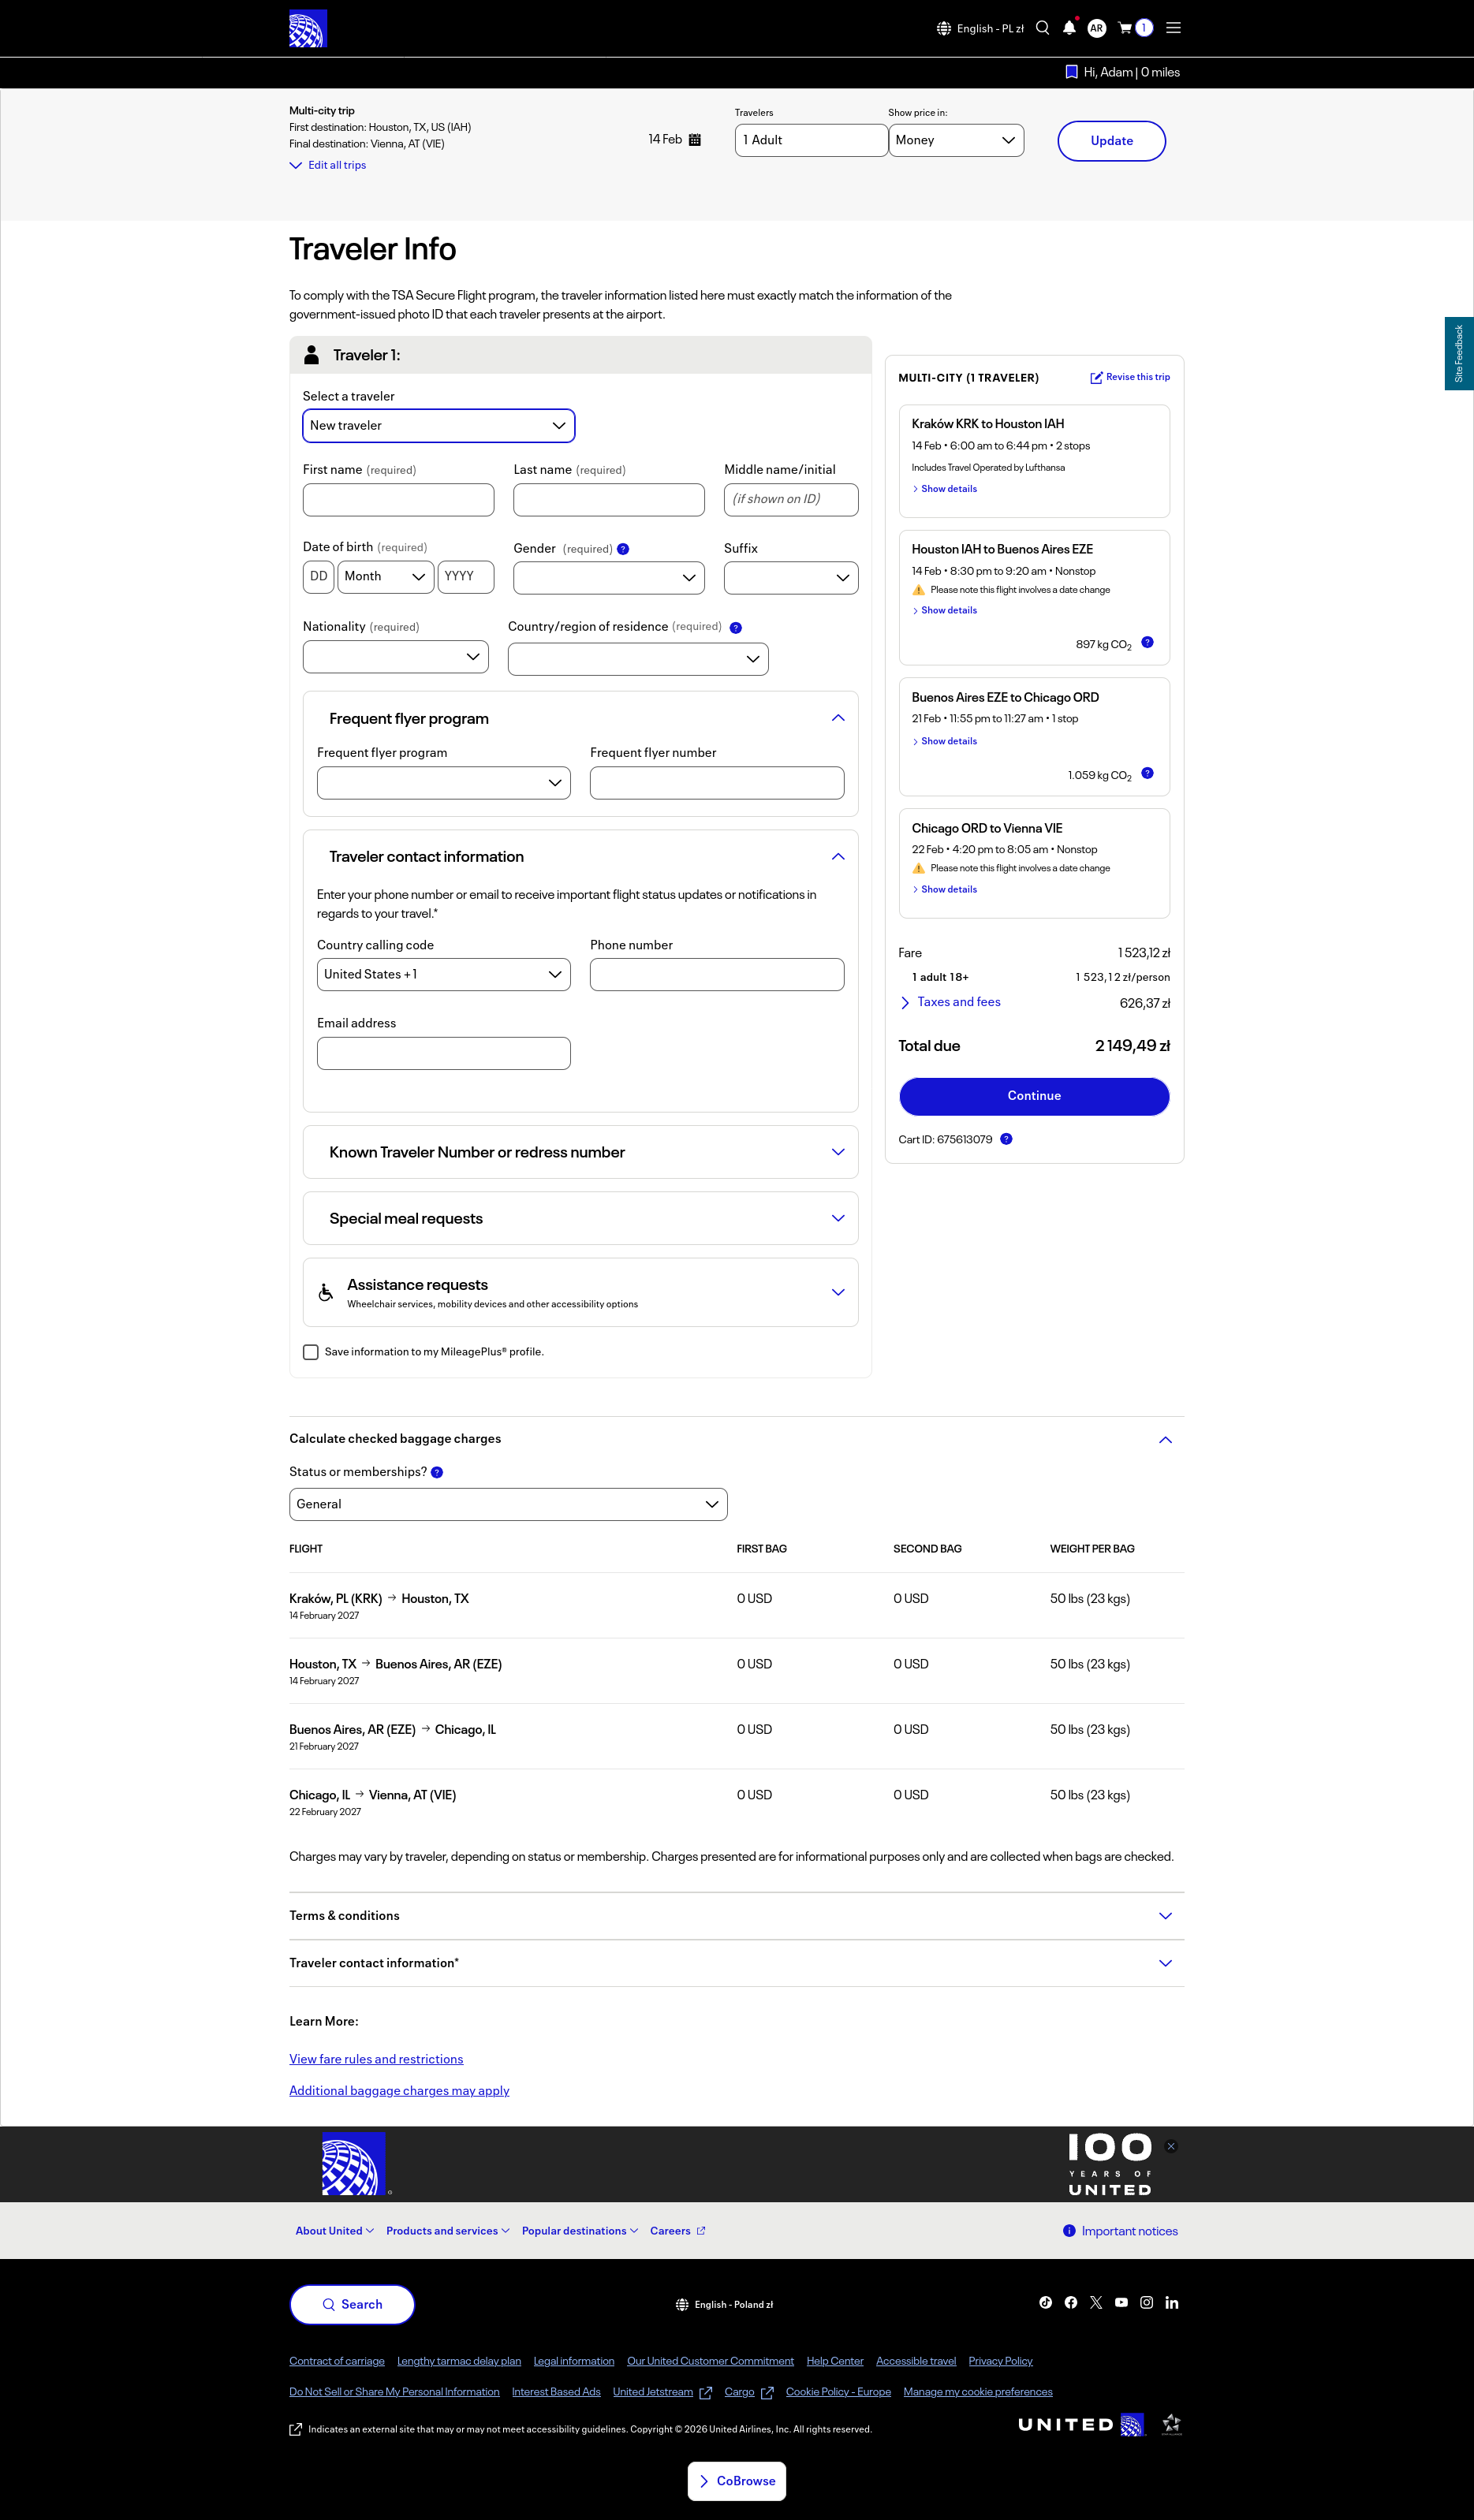Open the shopping cart icon
This screenshot has height=2520, width=1474.
pyautogui.click(x=1125, y=28)
